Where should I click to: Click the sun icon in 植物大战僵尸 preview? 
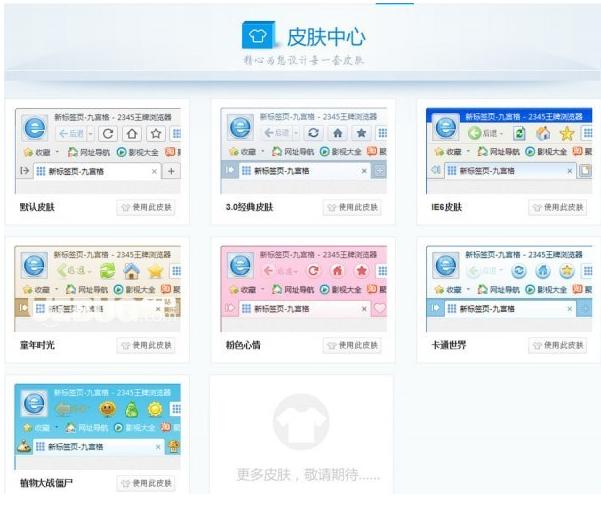tap(155, 409)
